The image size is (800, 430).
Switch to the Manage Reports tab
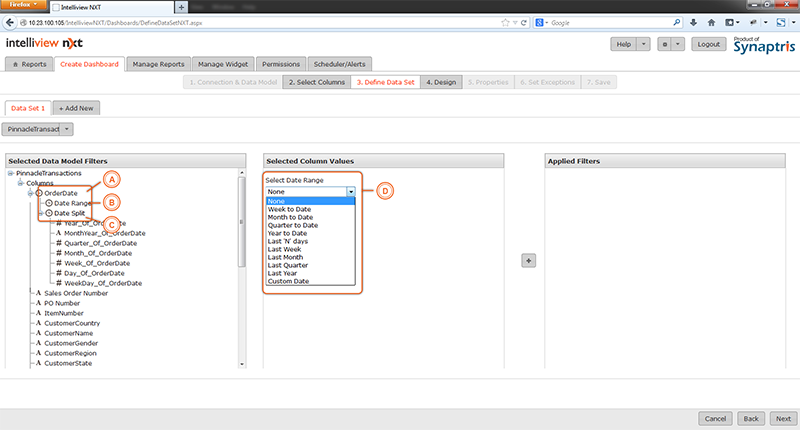click(158, 64)
